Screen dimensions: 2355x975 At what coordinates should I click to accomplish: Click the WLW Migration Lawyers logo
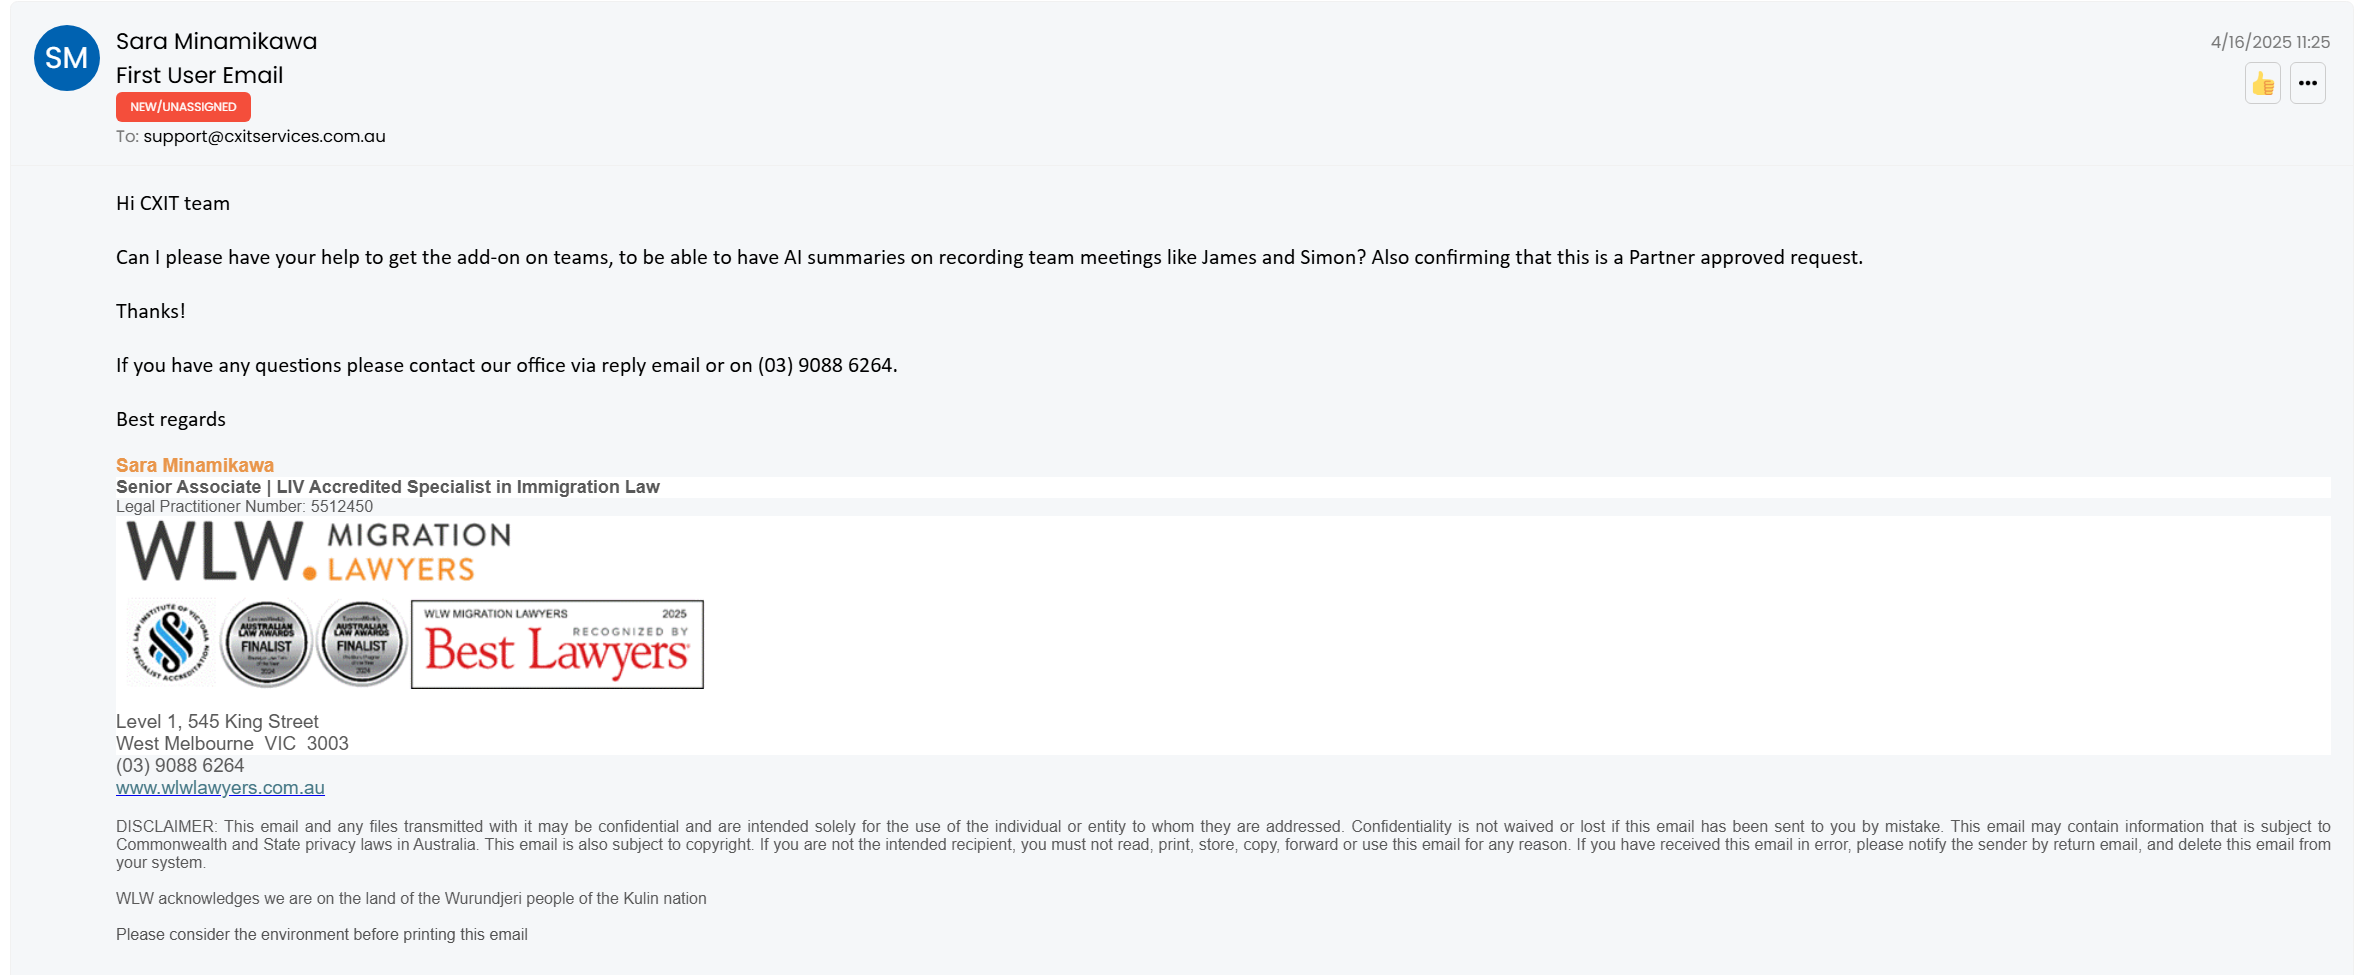coord(318,552)
